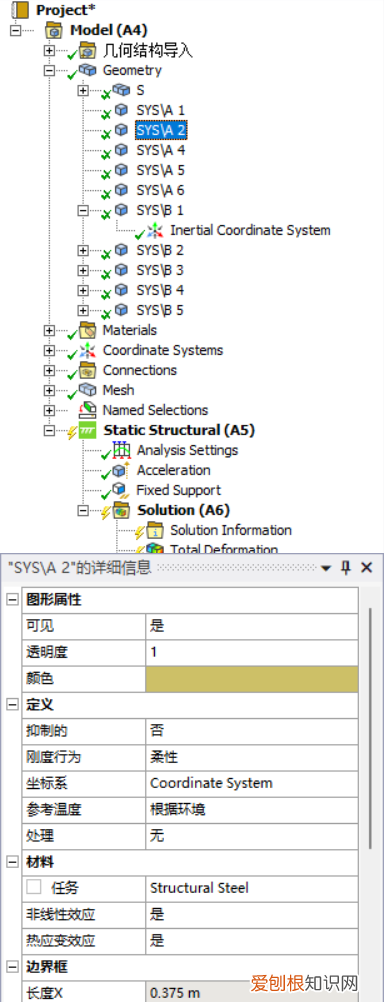Click the Coordinate Systems triad icon
The width and height of the screenshot is (384, 1002).
(x=88, y=350)
